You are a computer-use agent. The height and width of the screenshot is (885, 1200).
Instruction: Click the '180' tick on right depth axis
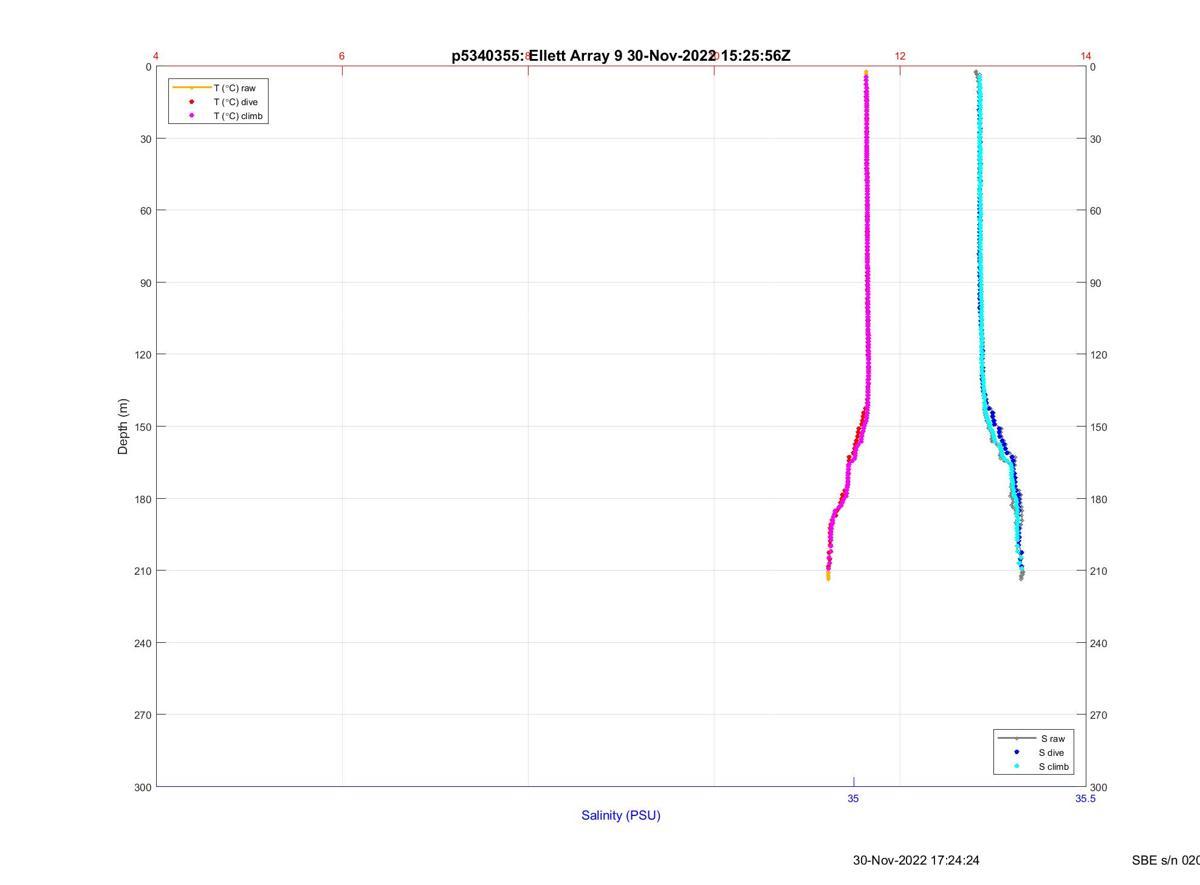tap(1100, 499)
